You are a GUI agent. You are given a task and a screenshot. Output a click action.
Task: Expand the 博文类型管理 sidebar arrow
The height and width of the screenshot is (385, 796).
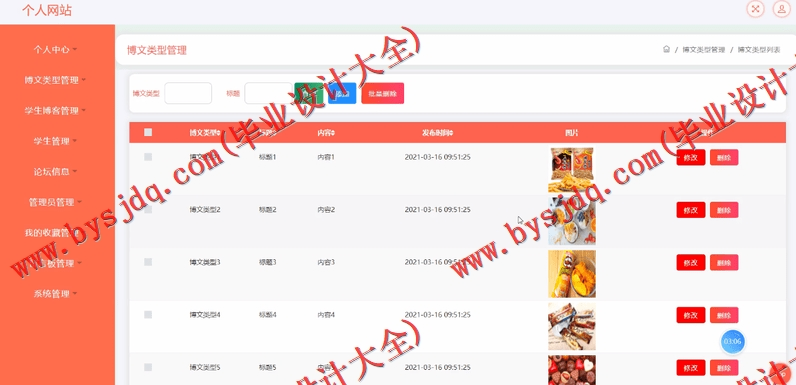[x=84, y=80]
